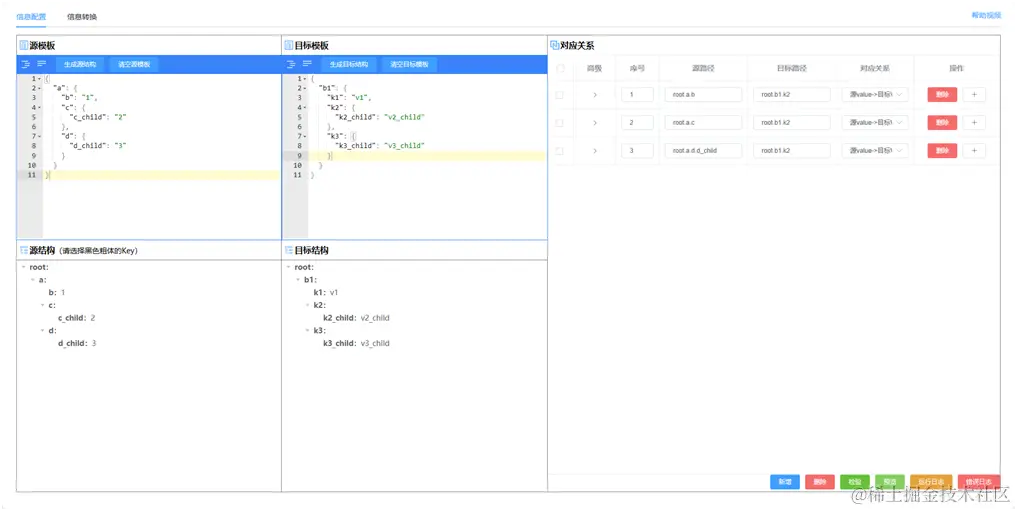Click the blue 新增 button at bottom
This screenshot has height=511, width=1017.
pyautogui.click(x=785, y=482)
